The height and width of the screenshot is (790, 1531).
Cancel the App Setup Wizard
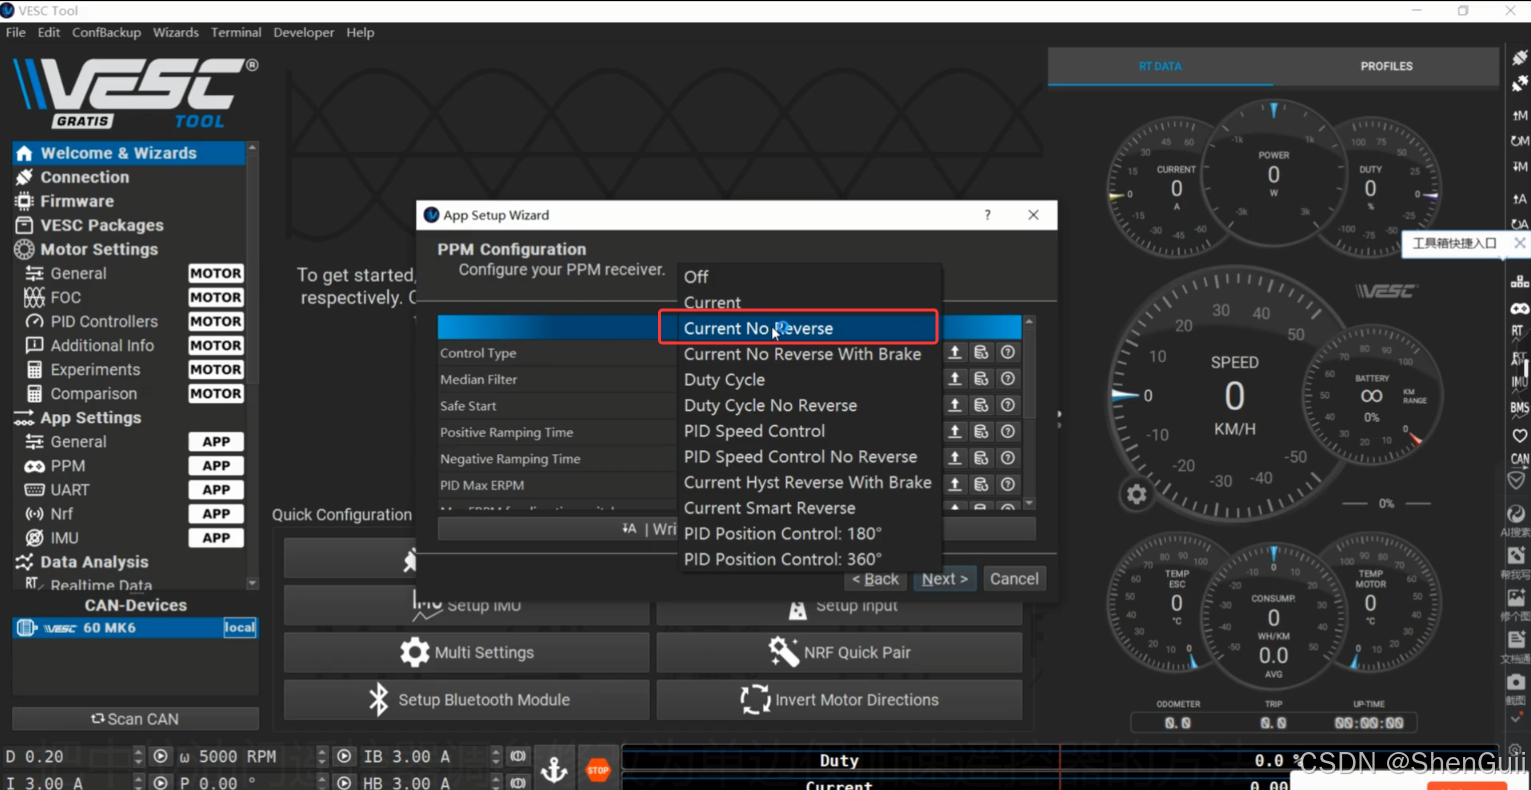(1014, 579)
